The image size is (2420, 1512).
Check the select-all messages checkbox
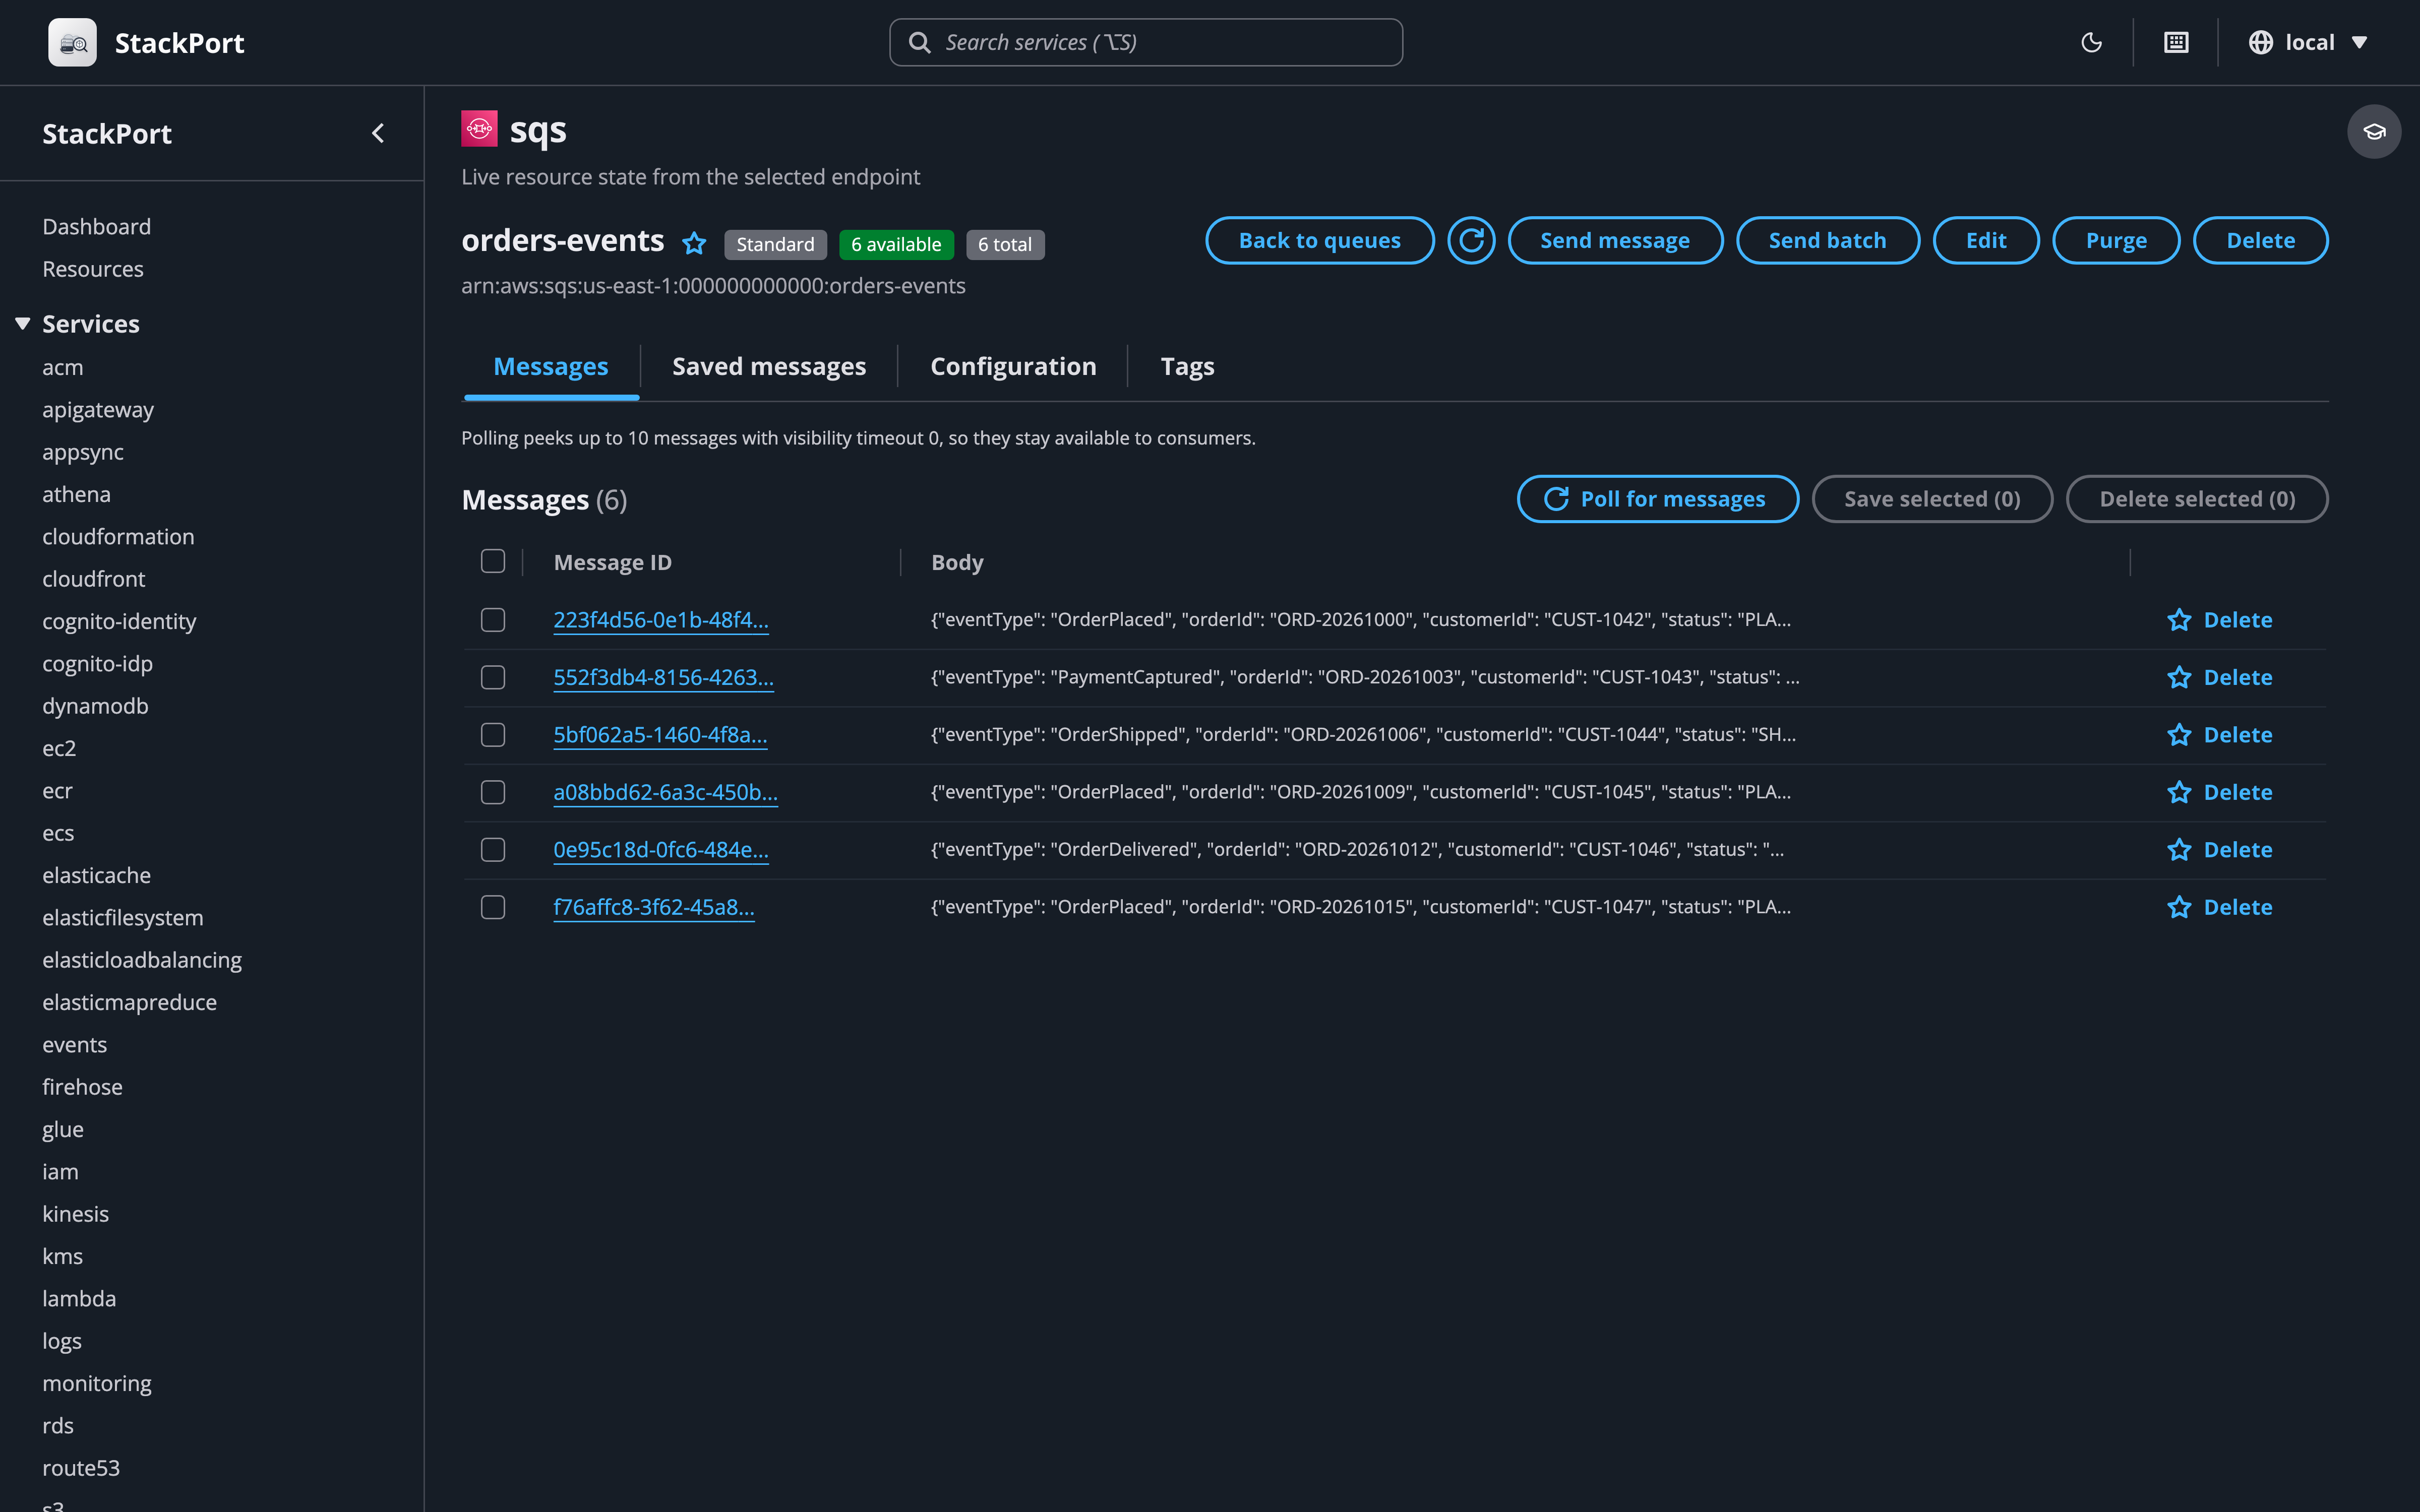click(x=493, y=561)
